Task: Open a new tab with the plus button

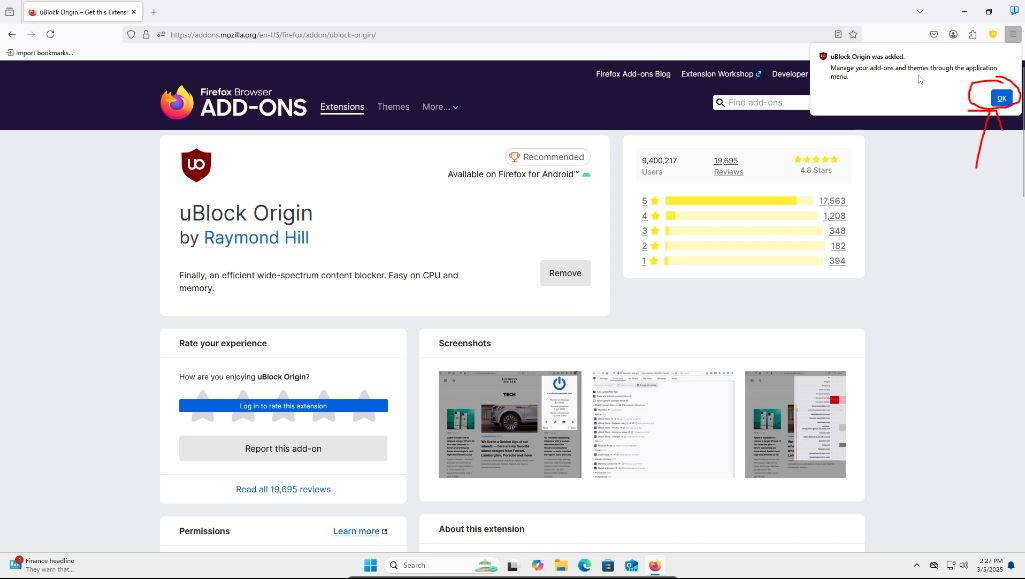Action: click(x=154, y=12)
